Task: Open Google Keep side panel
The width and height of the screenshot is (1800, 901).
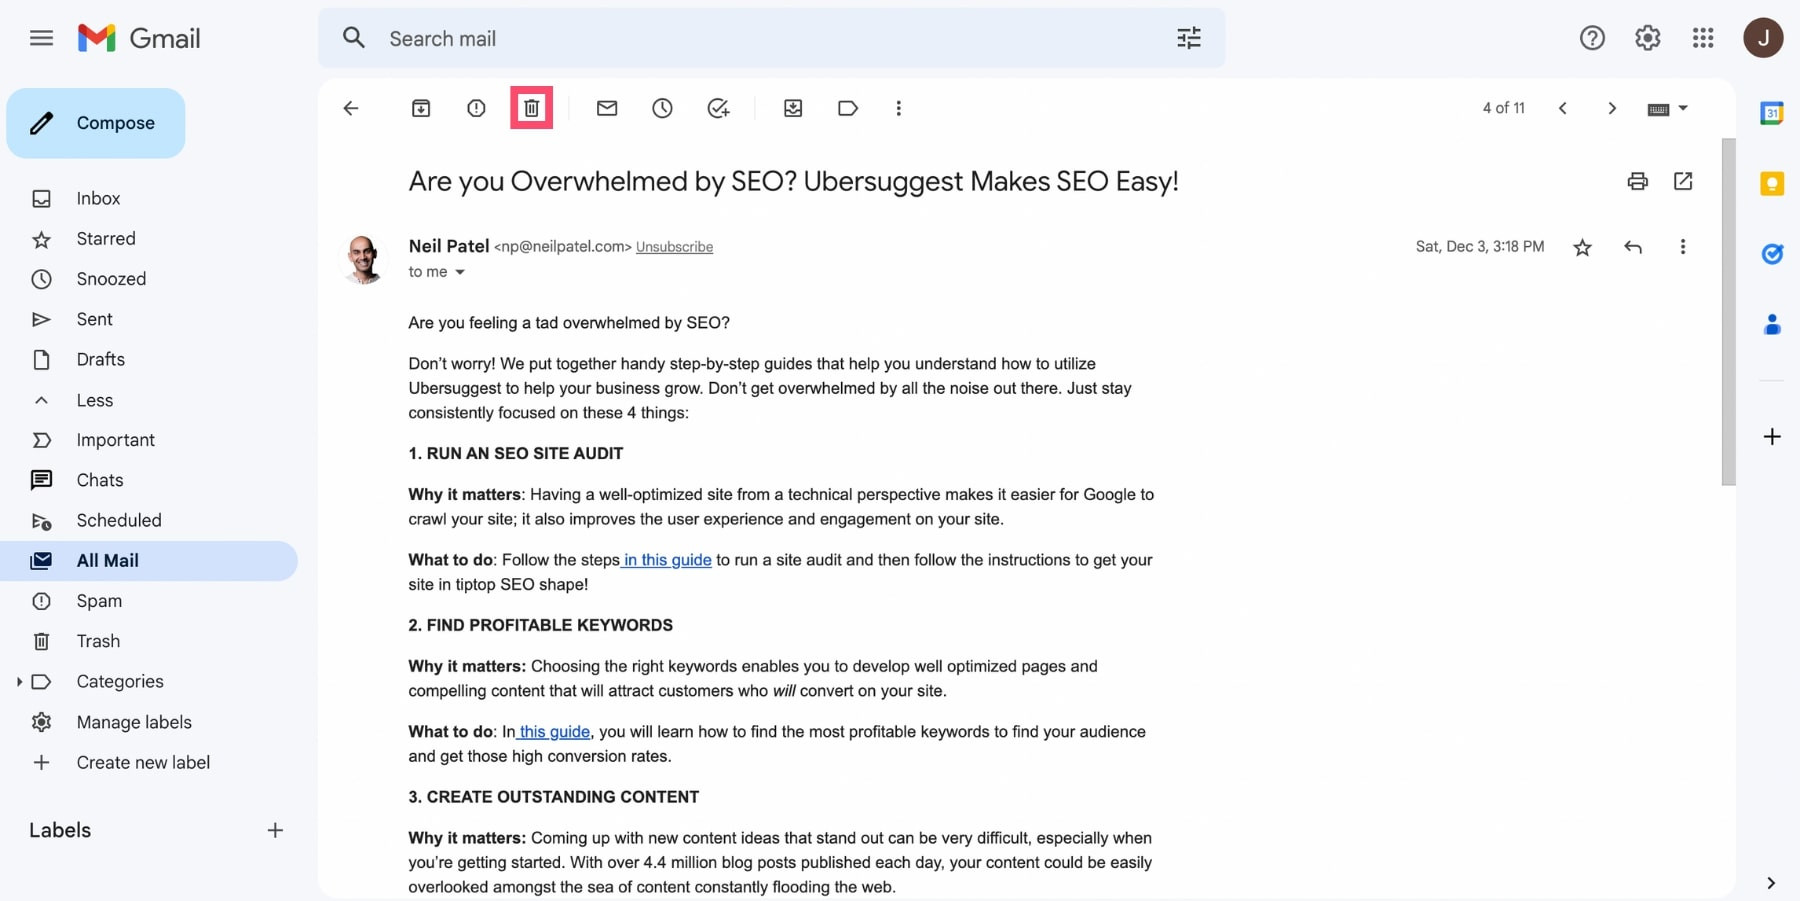Action: coord(1772,183)
